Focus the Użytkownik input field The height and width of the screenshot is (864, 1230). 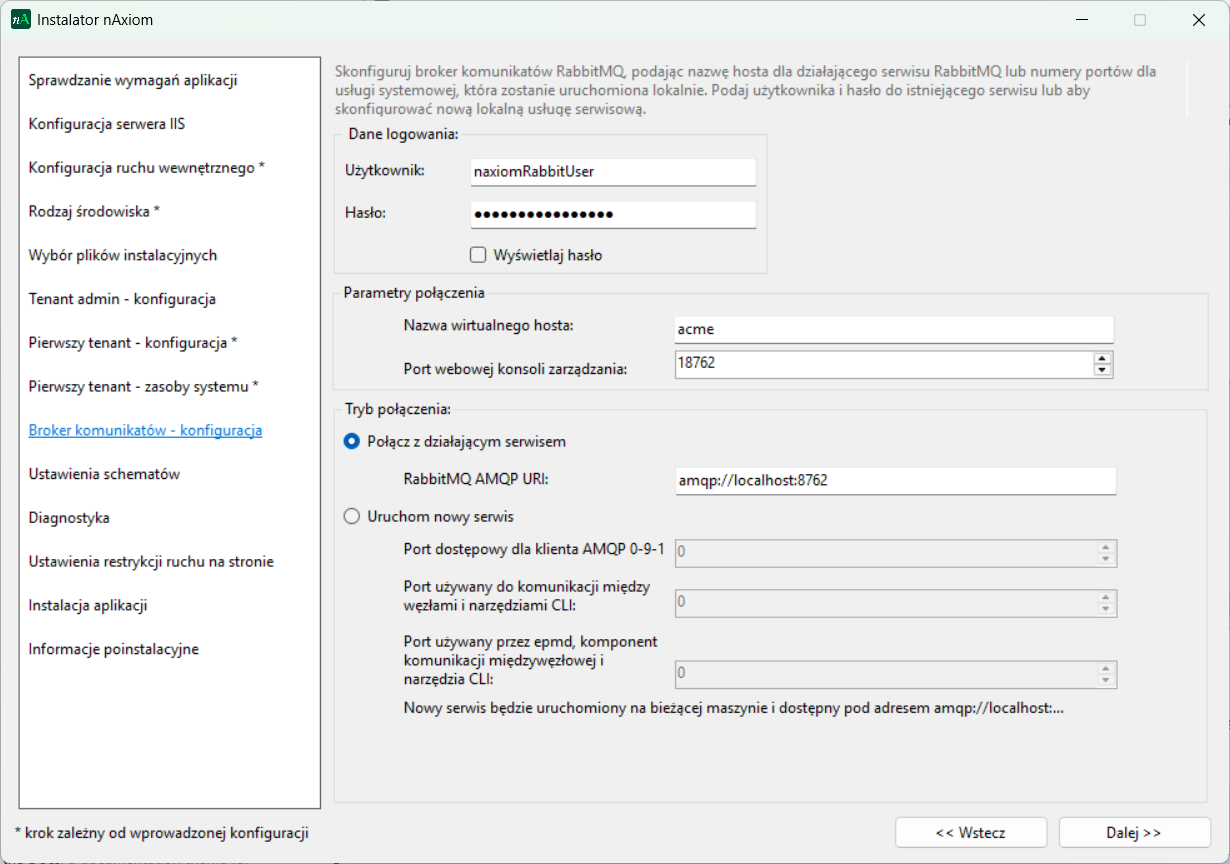click(613, 171)
